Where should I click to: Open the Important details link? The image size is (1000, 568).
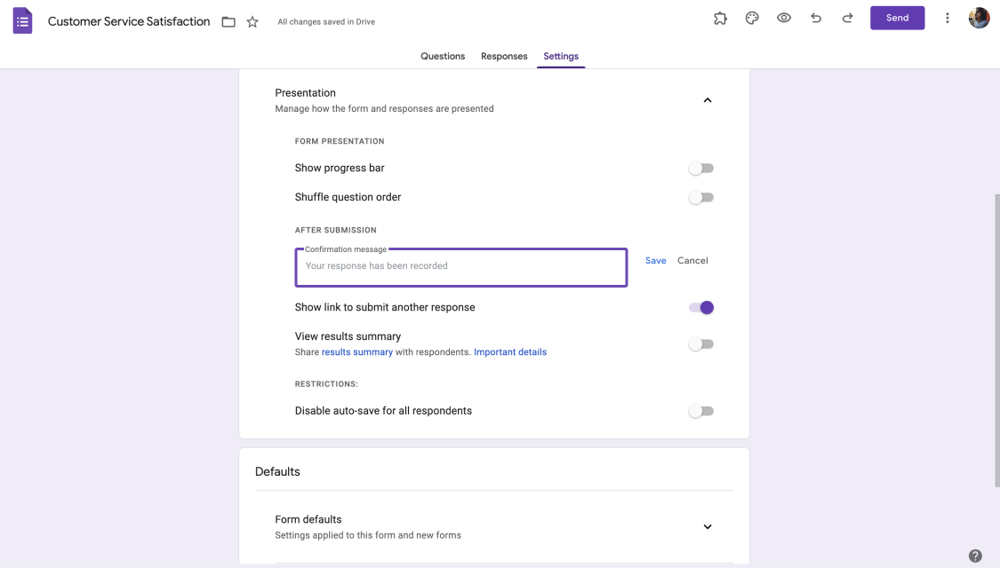(510, 352)
